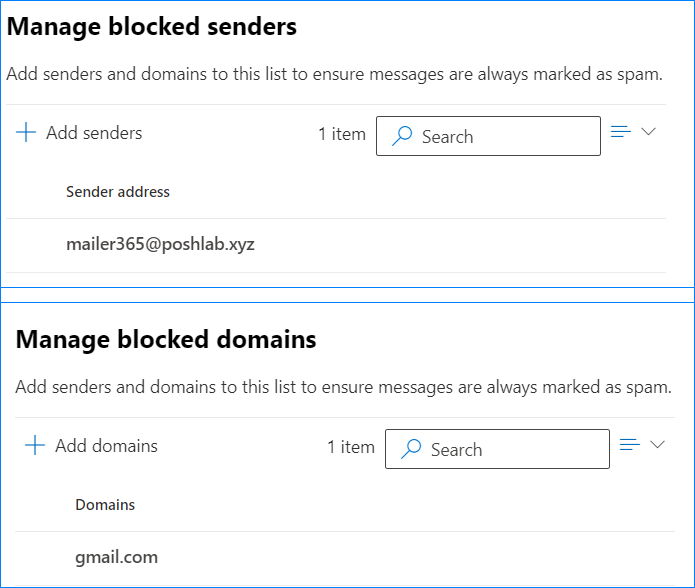The height and width of the screenshot is (588, 695).
Task: Expand the chevron dropdown in blocked domains toolbar
Action: 657,444
